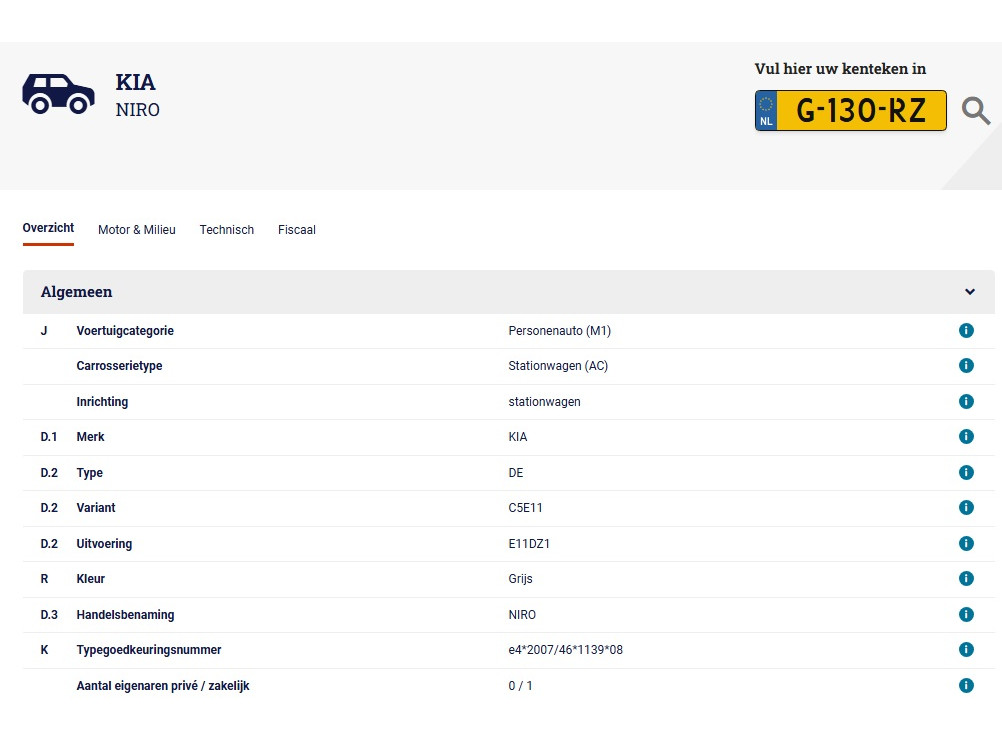Viewport: 1002px width, 751px height.
Task: Click the NL country badge on plate
Action: tap(766, 111)
